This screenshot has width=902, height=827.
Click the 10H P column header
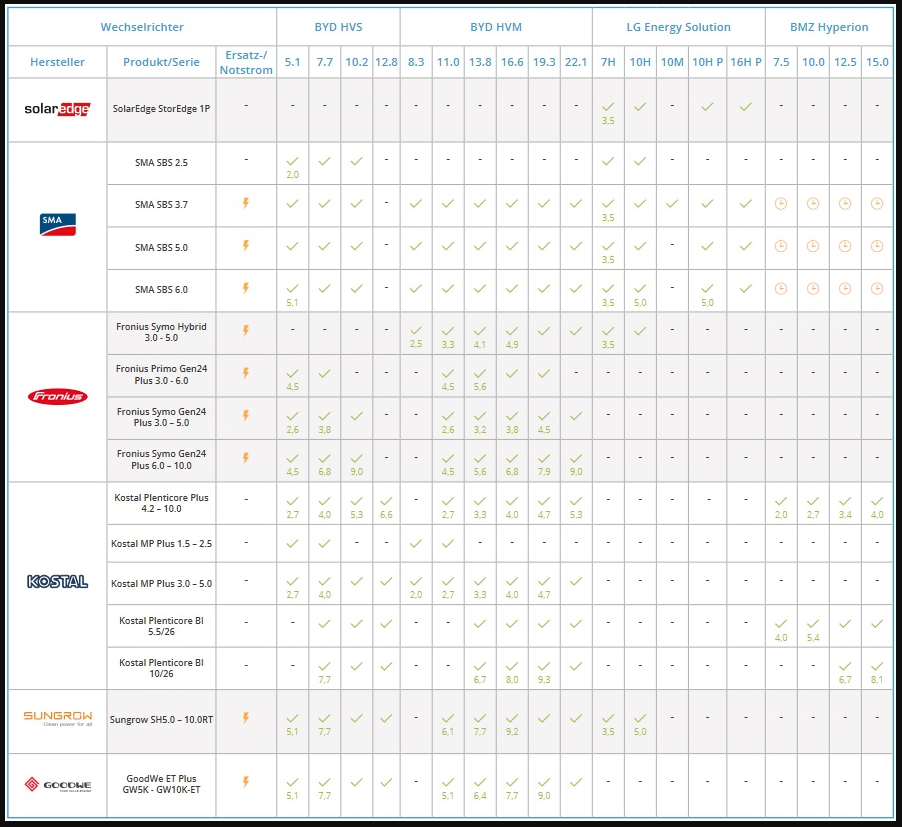707,62
